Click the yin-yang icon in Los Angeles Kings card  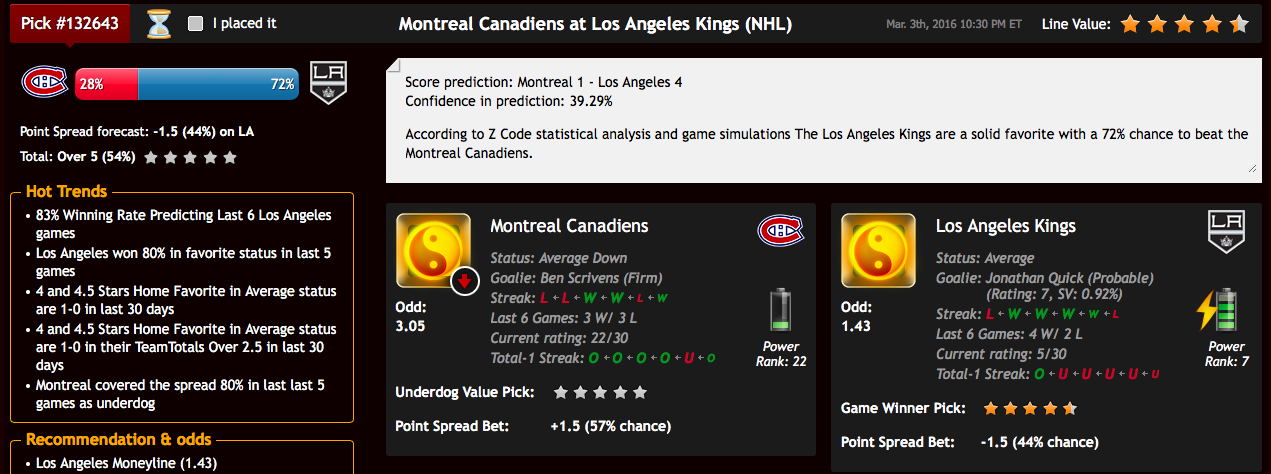[879, 251]
